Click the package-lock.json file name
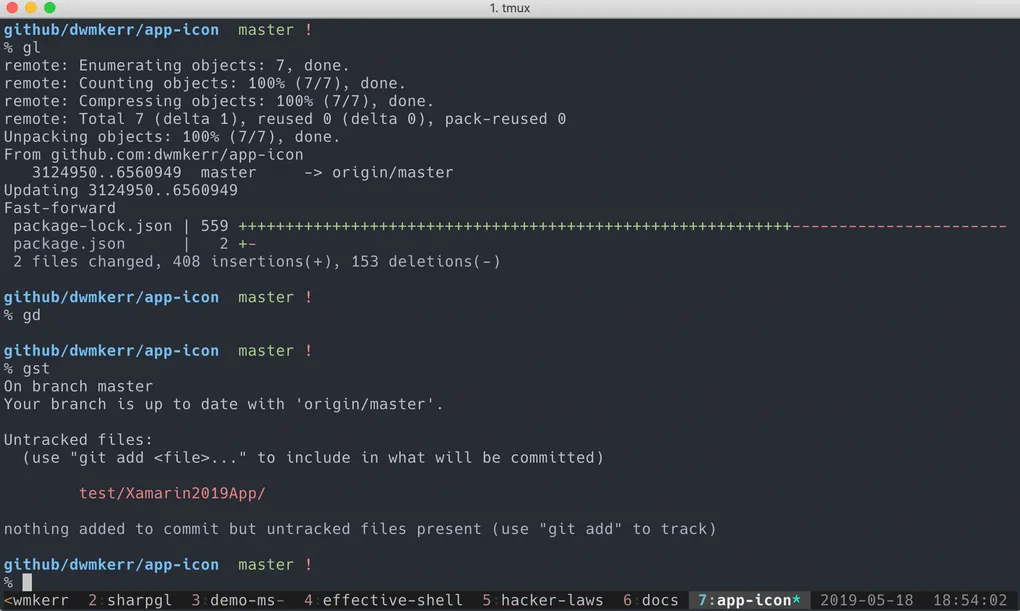Viewport: 1020px width, 611px height. tap(93, 226)
